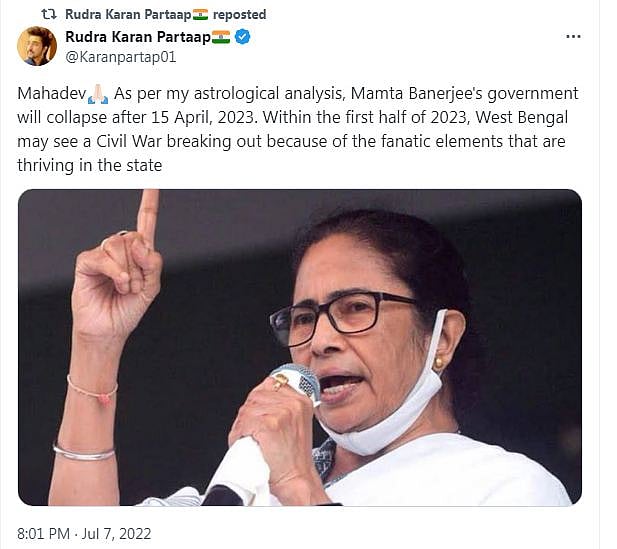This screenshot has height=549, width=617.
Task: Open the tweet's attached photo
Action: click(x=300, y=347)
